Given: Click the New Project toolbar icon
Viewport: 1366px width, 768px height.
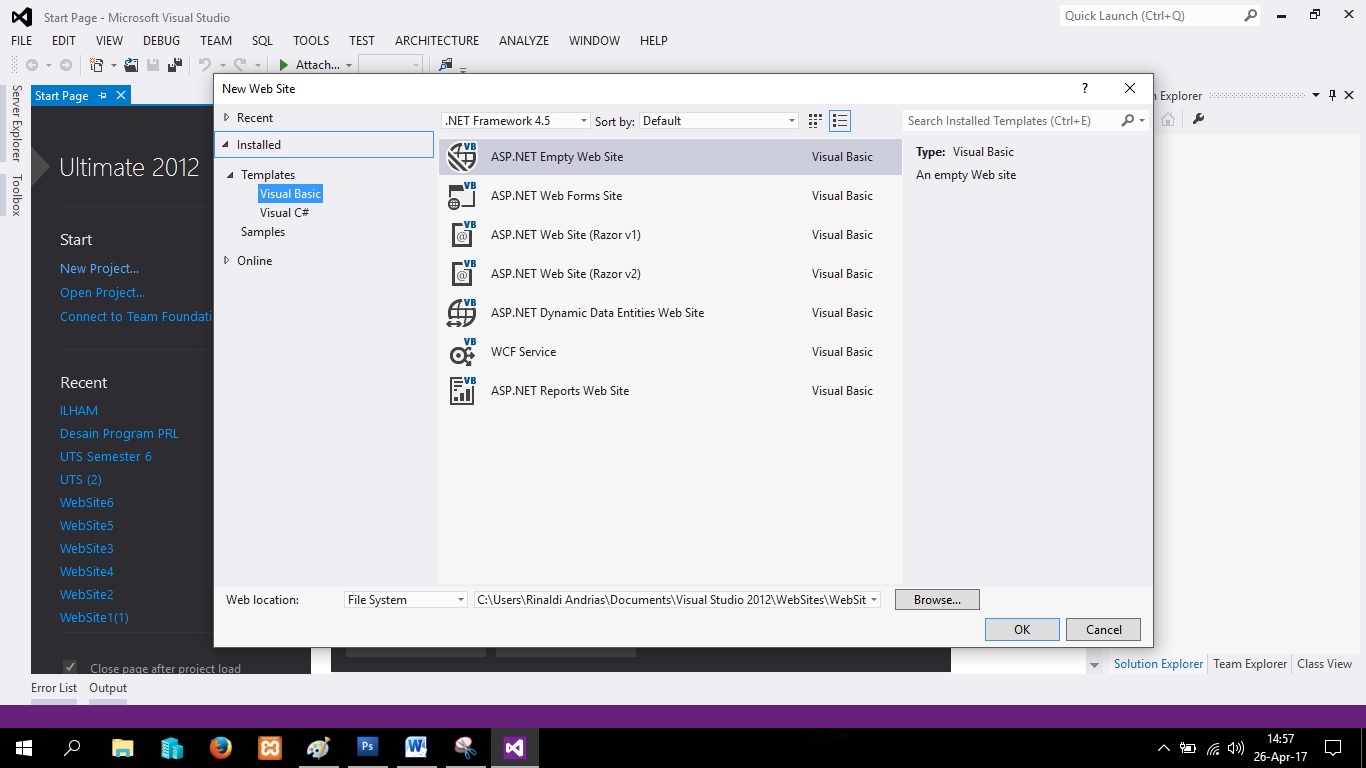Looking at the screenshot, I should (97, 65).
